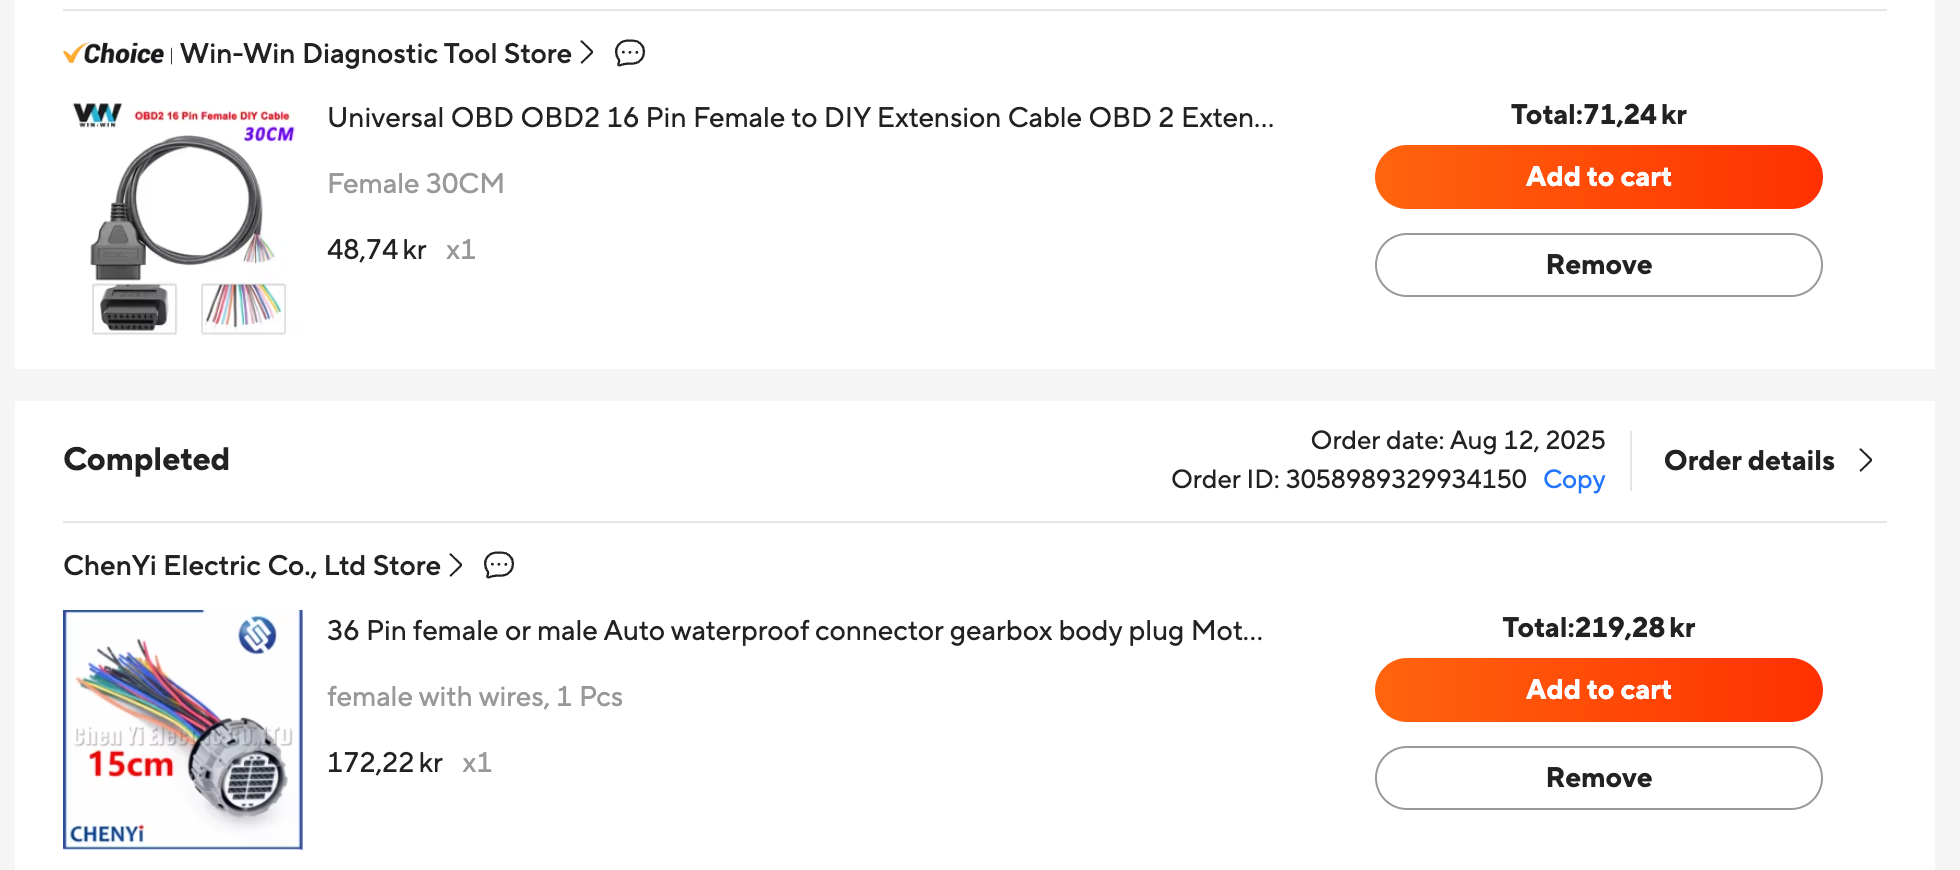Click the Choice badge next to the store name
This screenshot has height=870, width=1960.
tap(113, 53)
